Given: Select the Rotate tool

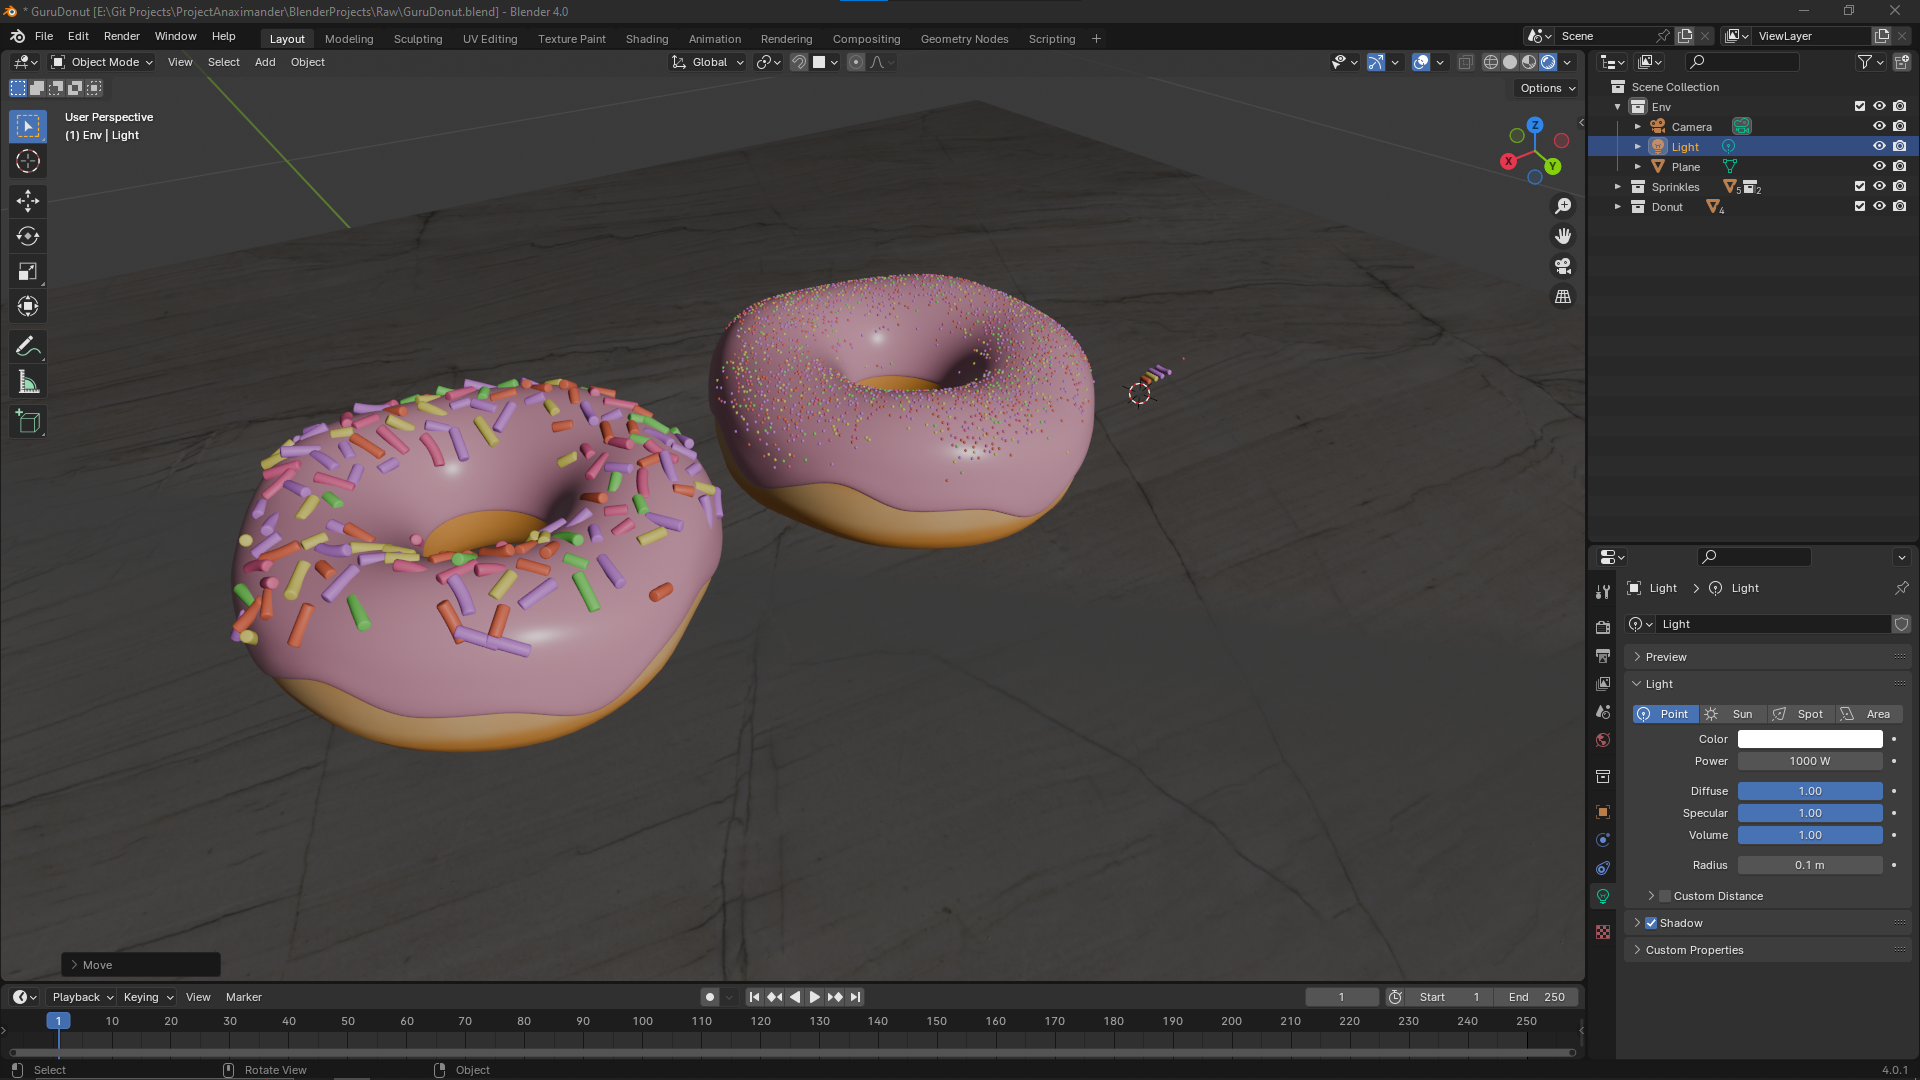Looking at the screenshot, I should (28, 236).
